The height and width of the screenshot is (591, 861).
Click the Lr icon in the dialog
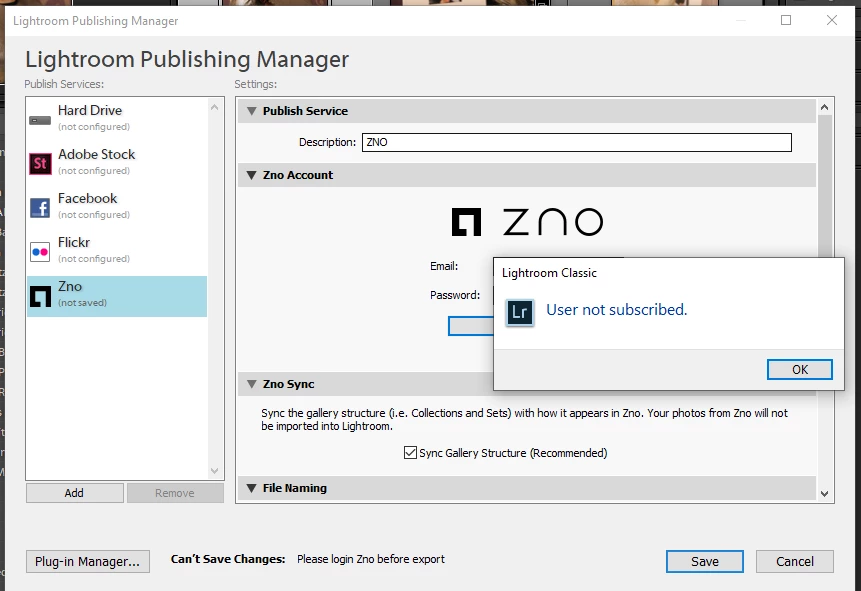click(x=519, y=313)
